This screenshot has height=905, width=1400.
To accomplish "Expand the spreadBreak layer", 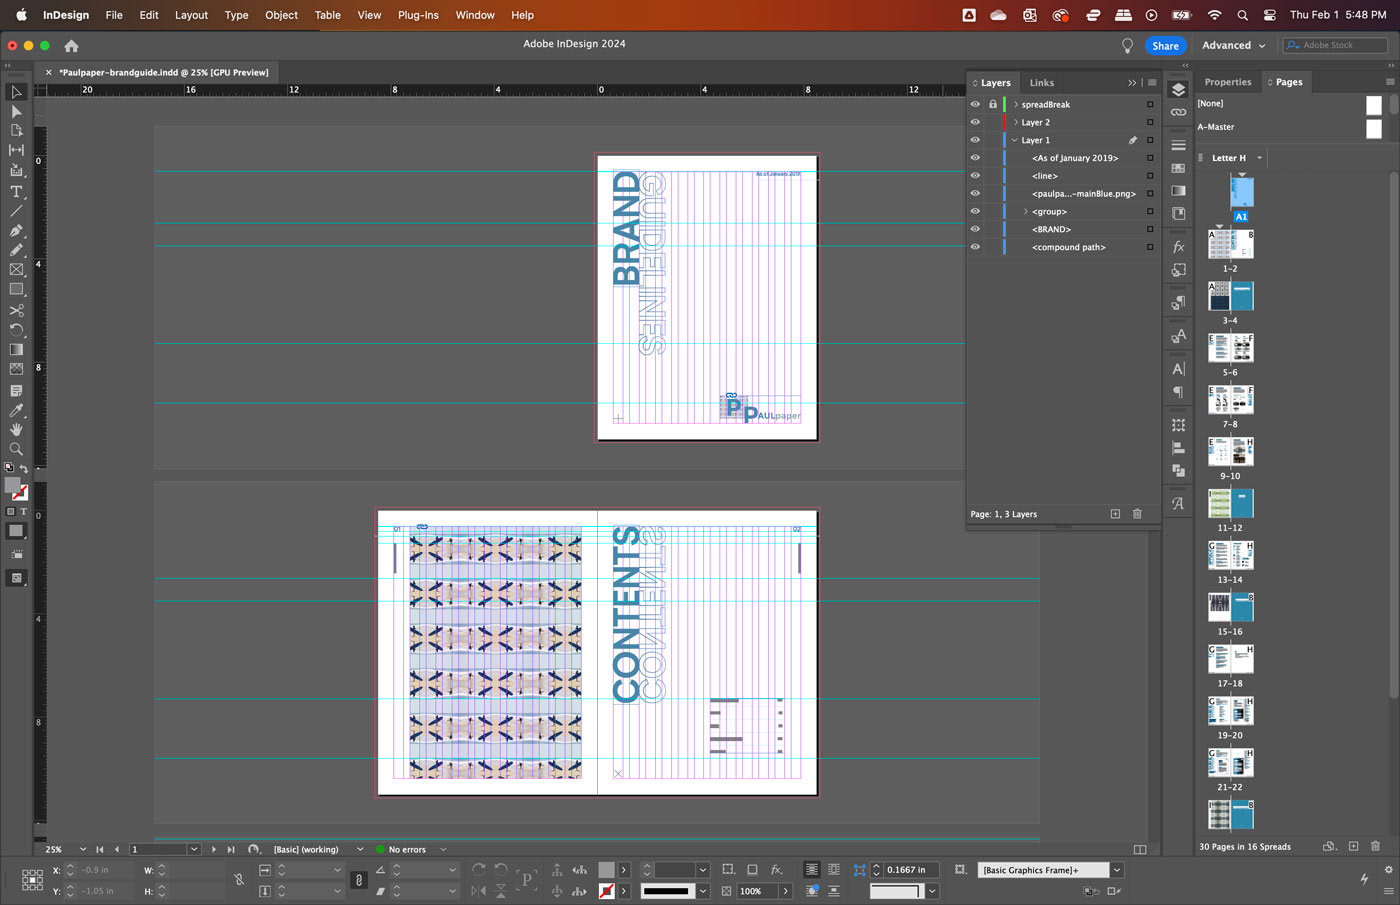I will [1016, 104].
